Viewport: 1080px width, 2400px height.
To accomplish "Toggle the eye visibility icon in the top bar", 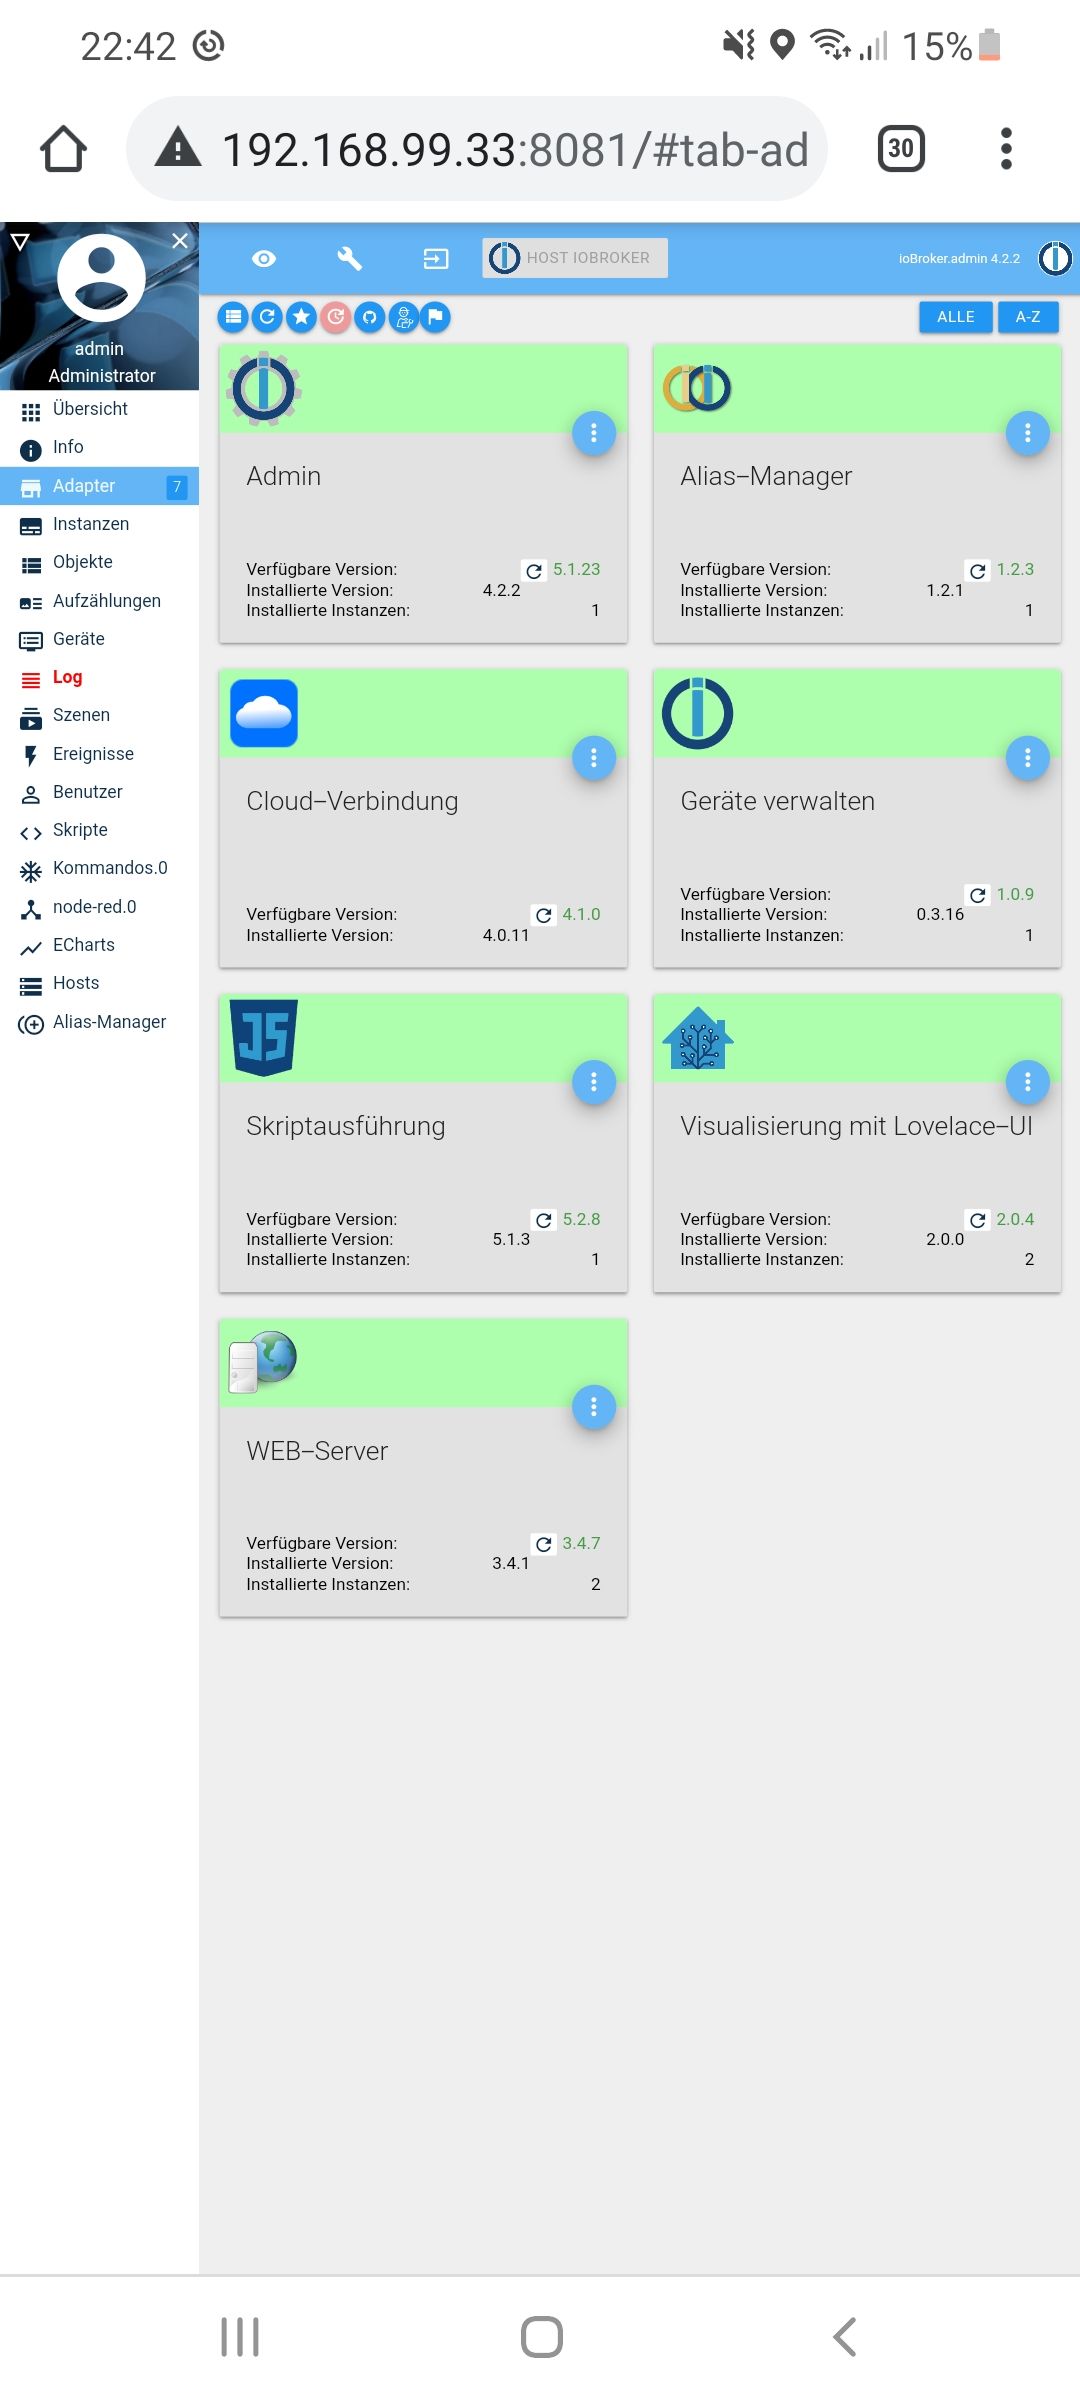I will [x=264, y=258].
